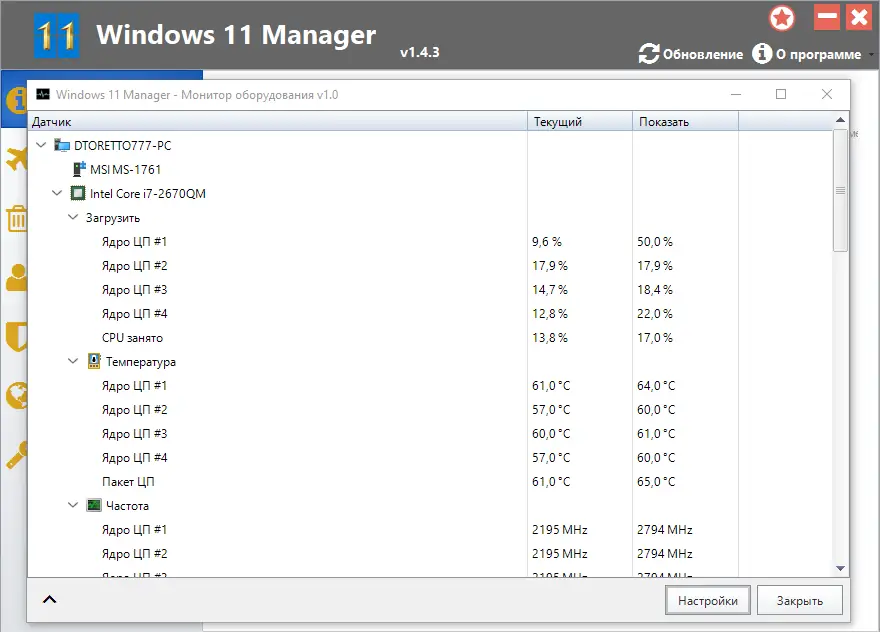The height and width of the screenshot is (632, 880).
Task: Open the globe icon sidebar section
Action: [x=14, y=396]
